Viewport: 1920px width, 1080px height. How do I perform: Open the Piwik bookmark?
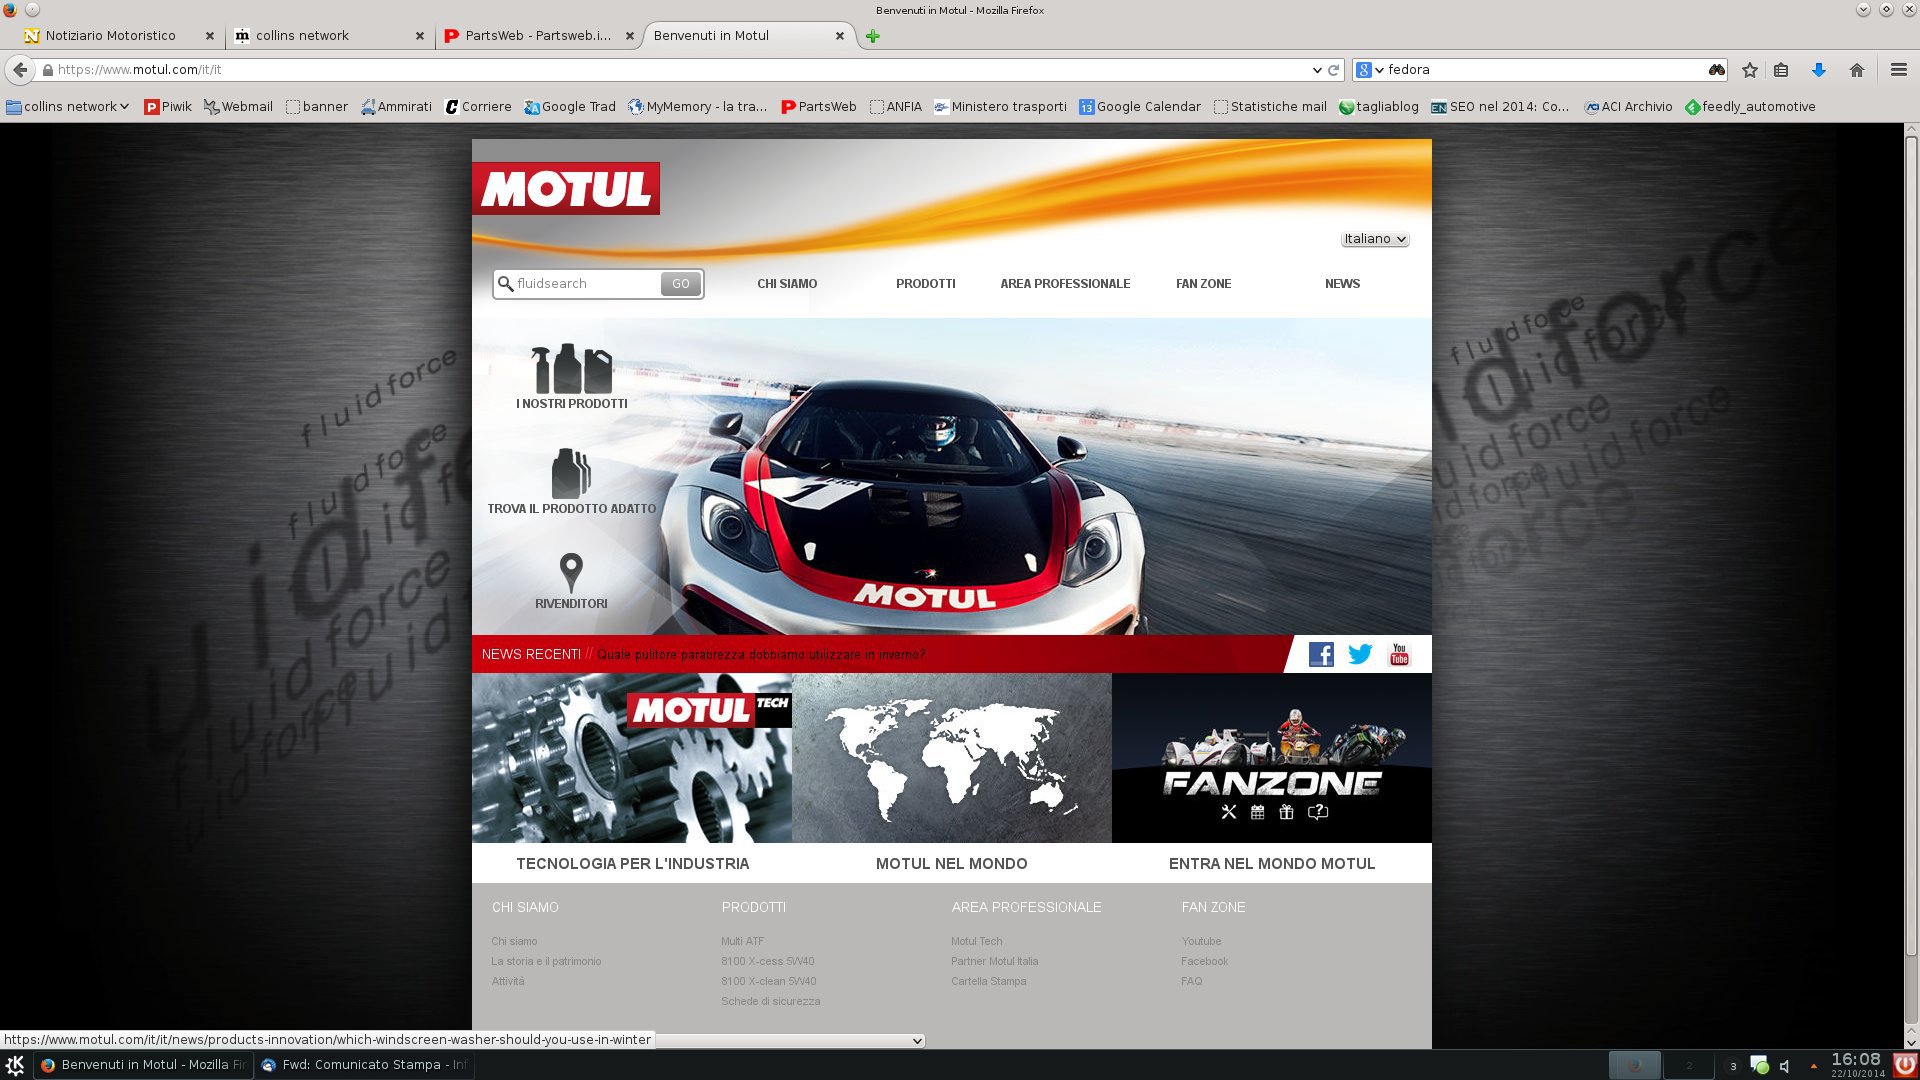click(x=168, y=107)
